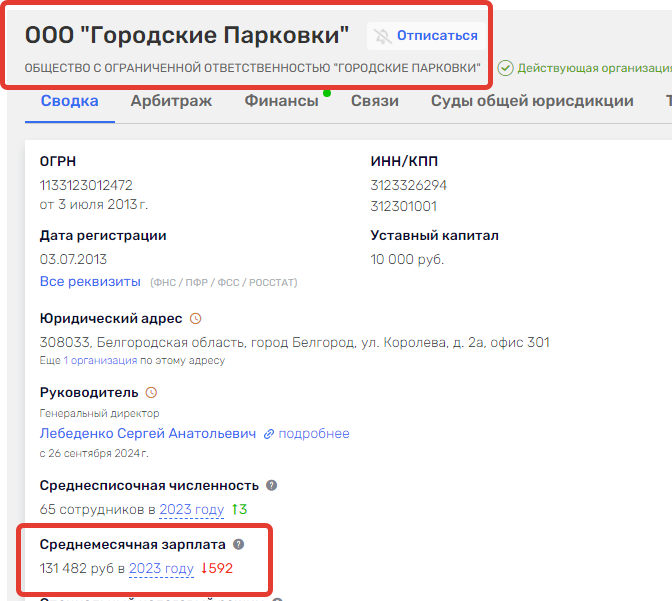This screenshot has height=601, width=672.
Task: Open the Сводка tab
Action: (x=69, y=101)
